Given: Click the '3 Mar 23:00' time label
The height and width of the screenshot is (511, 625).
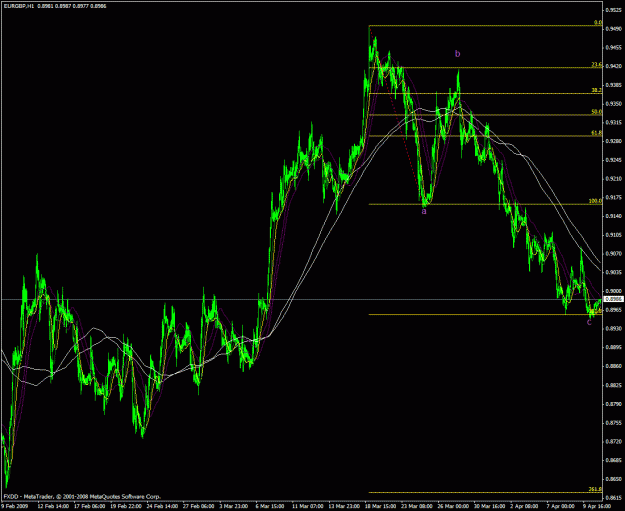Looking at the screenshot, I should coord(234,506).
